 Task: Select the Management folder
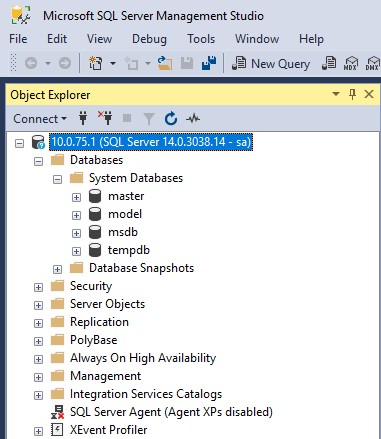tap(105, 376)
